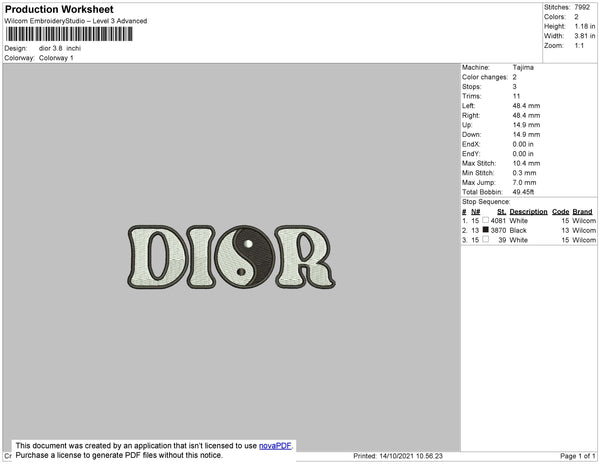The width and height of the screenshot is (600, 464).
Task: Click the Max Stitch value '10.4 mm'
Action: tap(526, 163)
